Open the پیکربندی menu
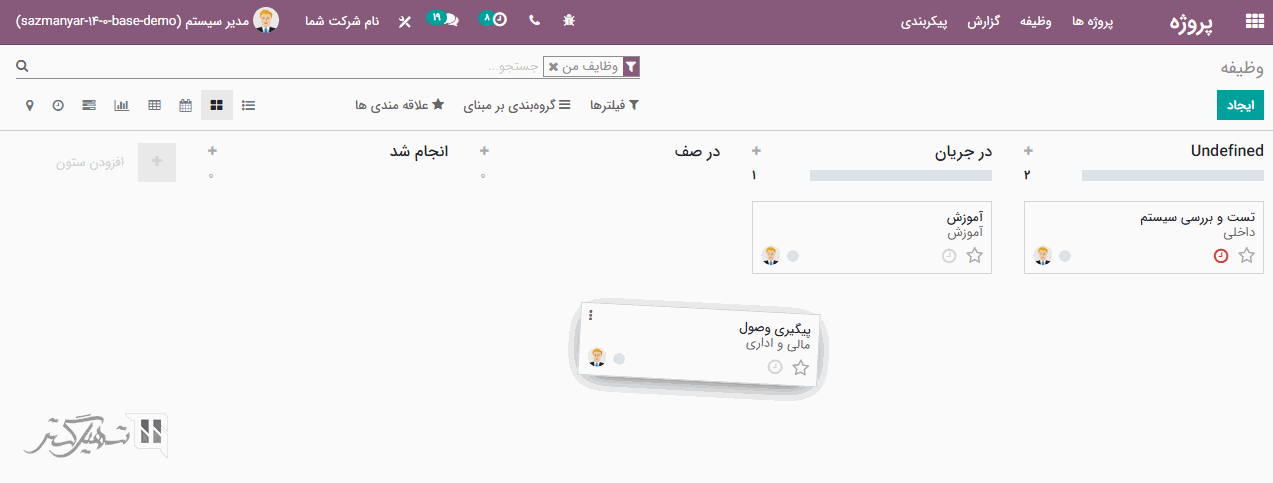1273x483 pixels. click(924, 21)
